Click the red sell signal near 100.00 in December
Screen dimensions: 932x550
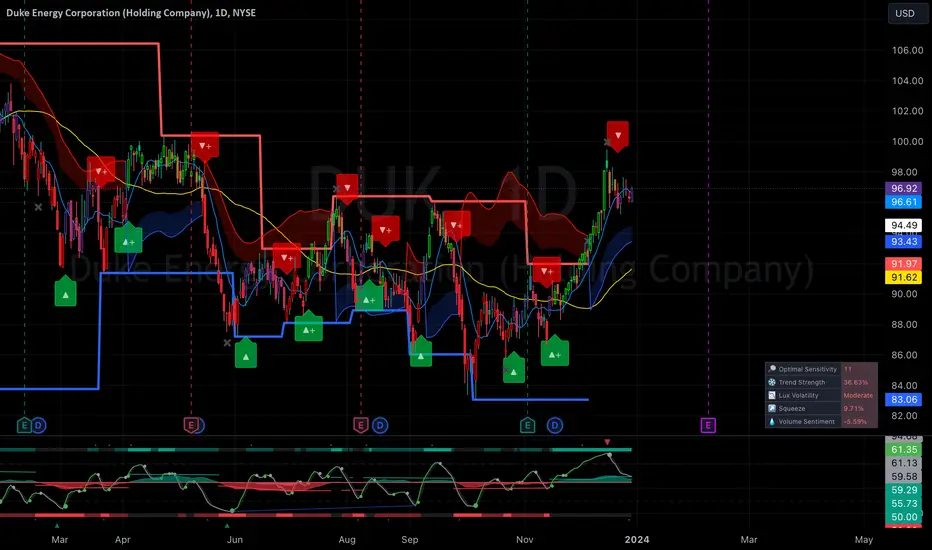click(x=618, y=136)
